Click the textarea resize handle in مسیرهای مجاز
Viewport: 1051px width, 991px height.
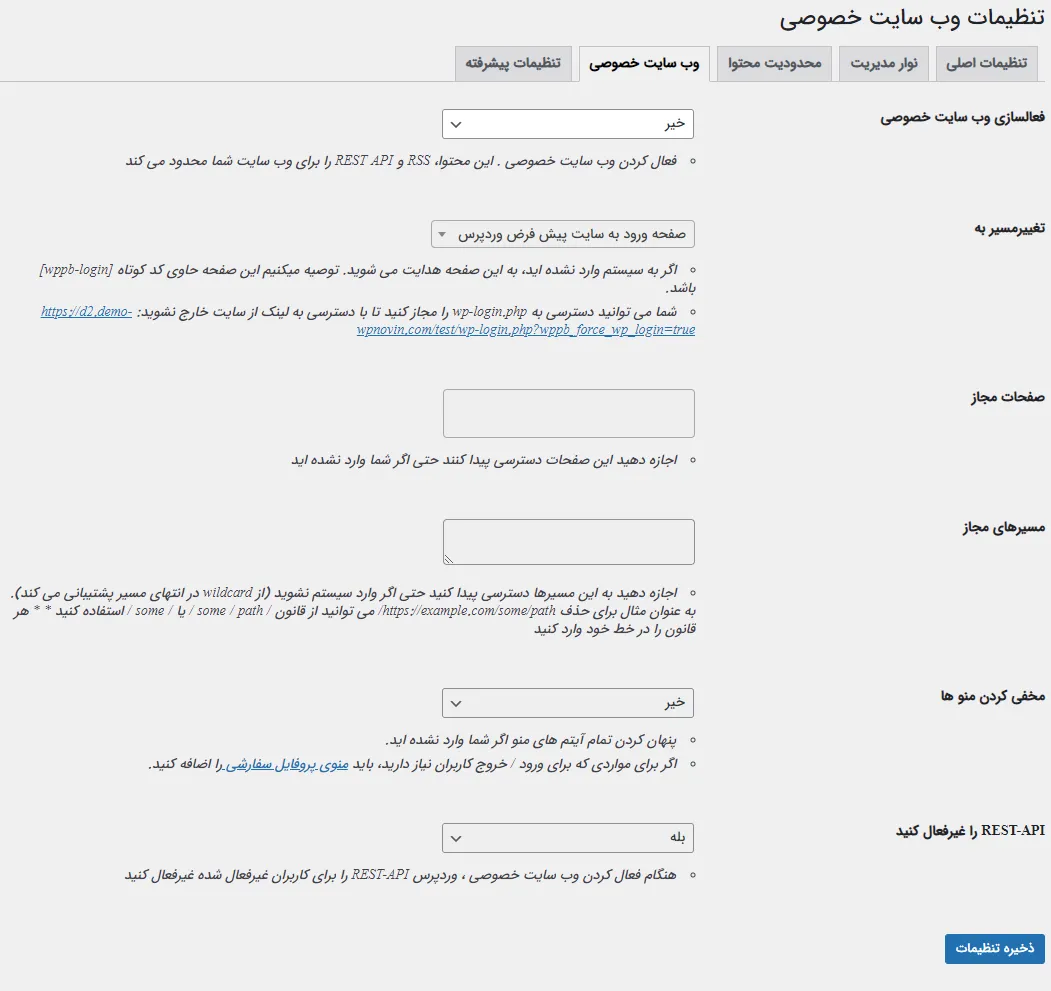click(x=448, y=559)
